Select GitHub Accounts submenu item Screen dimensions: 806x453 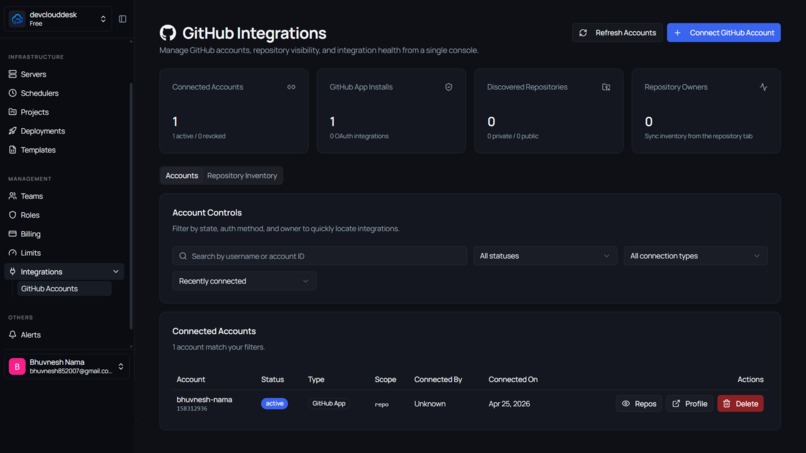click(x=64, y=288)
